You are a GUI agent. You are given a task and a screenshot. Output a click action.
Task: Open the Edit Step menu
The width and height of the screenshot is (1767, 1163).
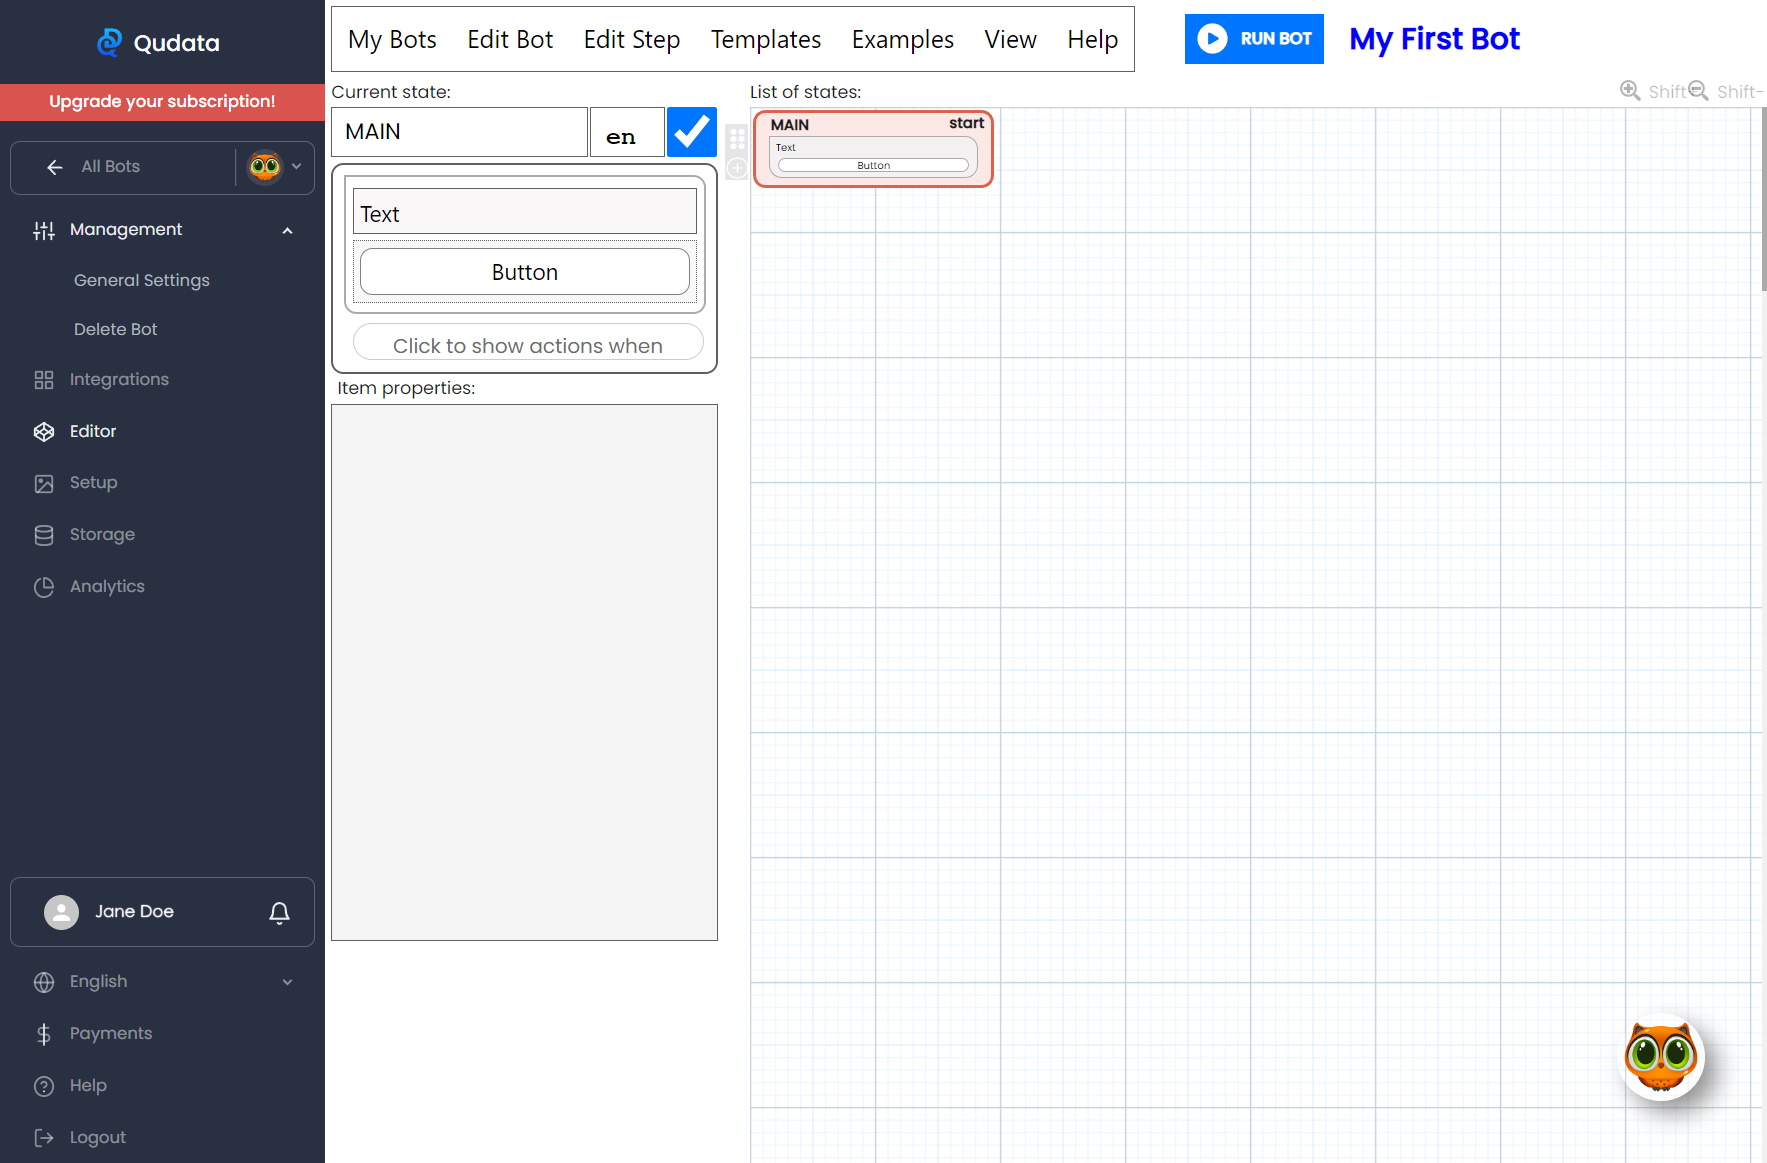[631, 39]
